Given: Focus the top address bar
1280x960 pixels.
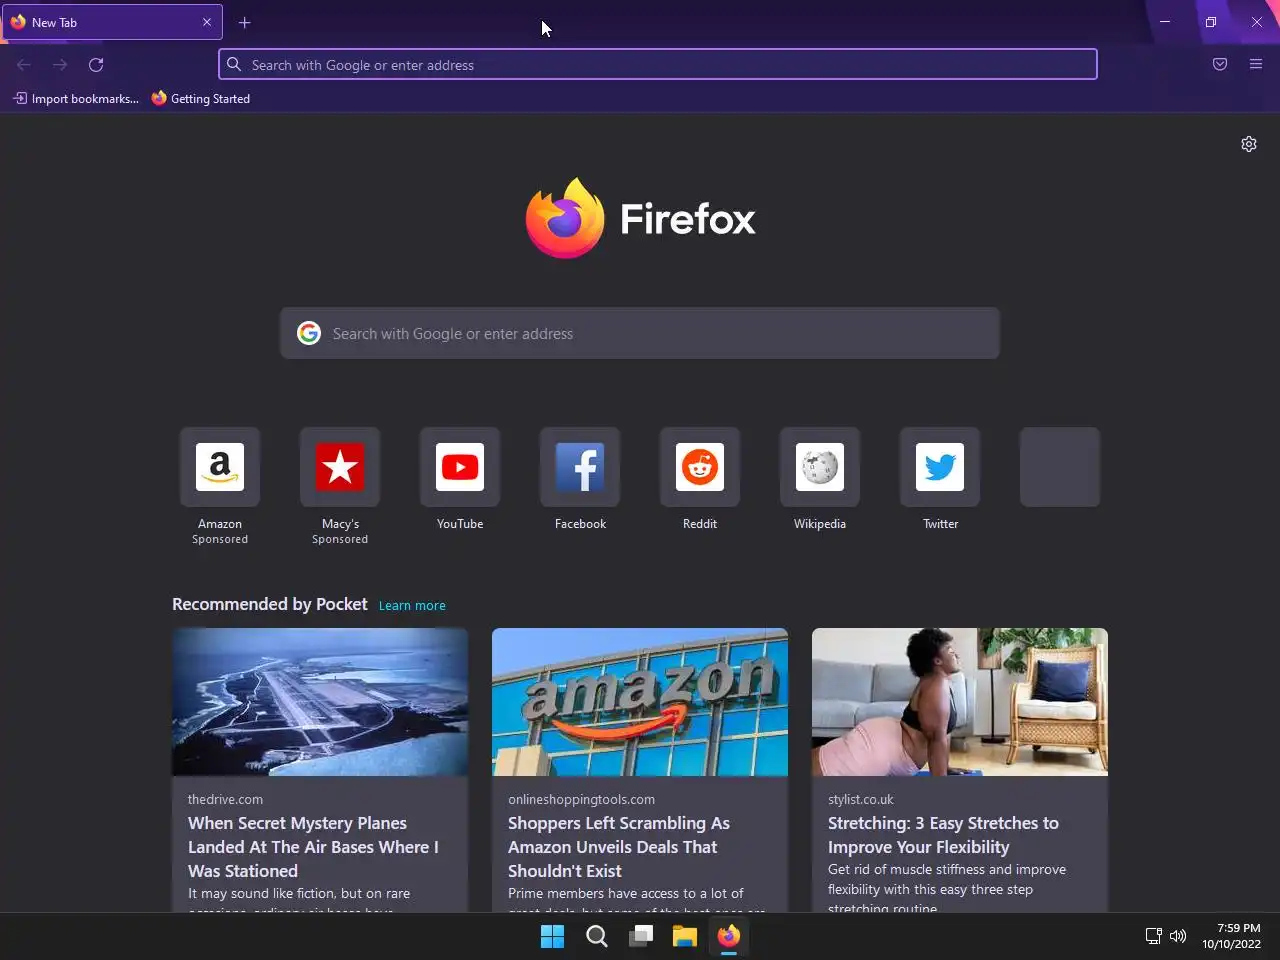Looking at the screenshot, I should coord(658,64).
